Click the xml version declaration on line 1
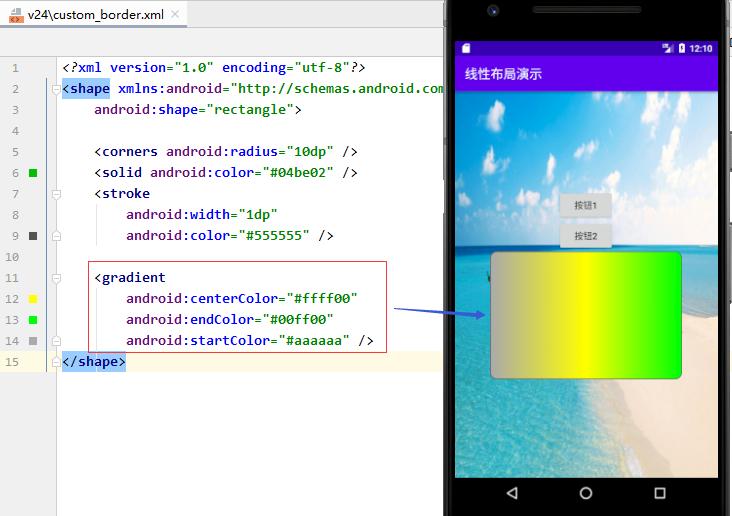 (214, 68)
